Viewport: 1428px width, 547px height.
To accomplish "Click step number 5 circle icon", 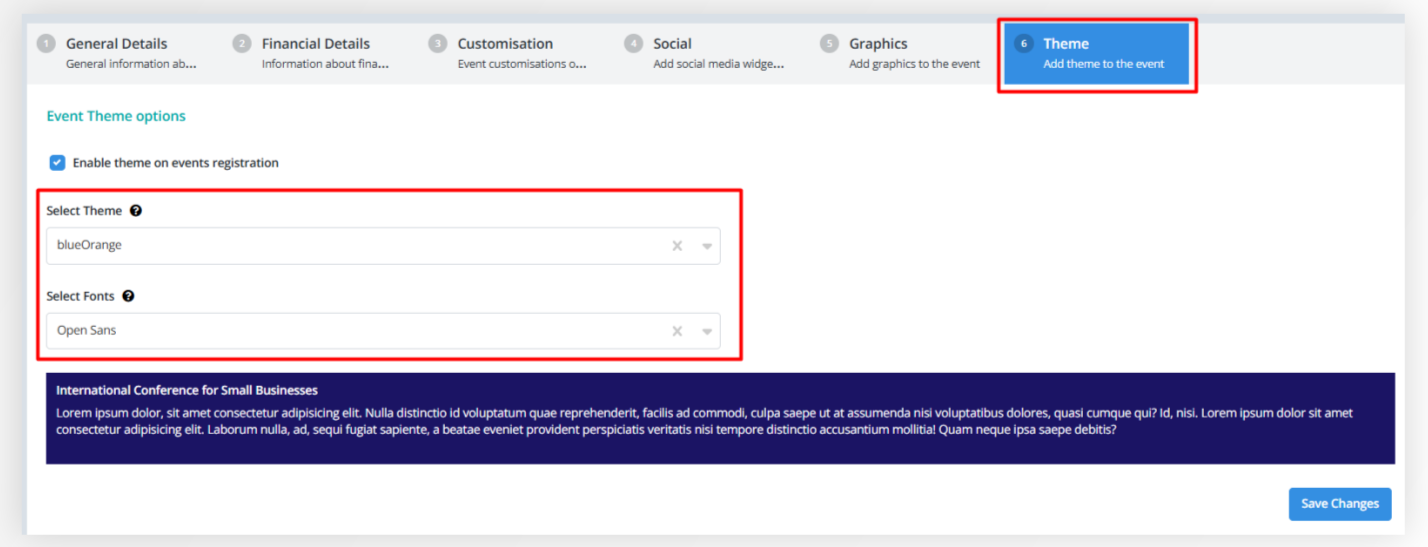I will [829, 44].
